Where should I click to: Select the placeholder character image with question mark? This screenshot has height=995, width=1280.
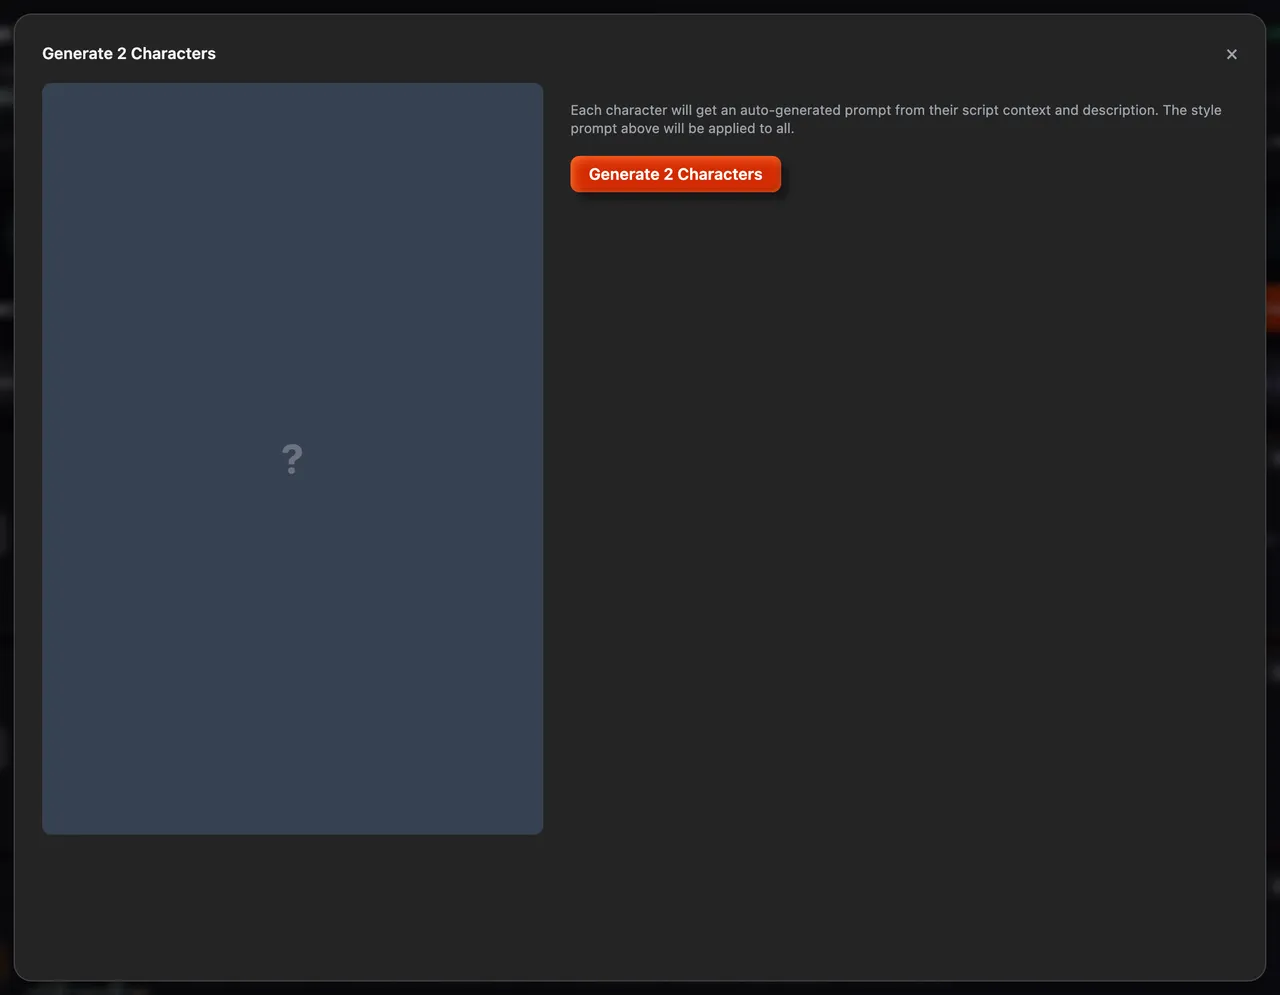[293, 459]
